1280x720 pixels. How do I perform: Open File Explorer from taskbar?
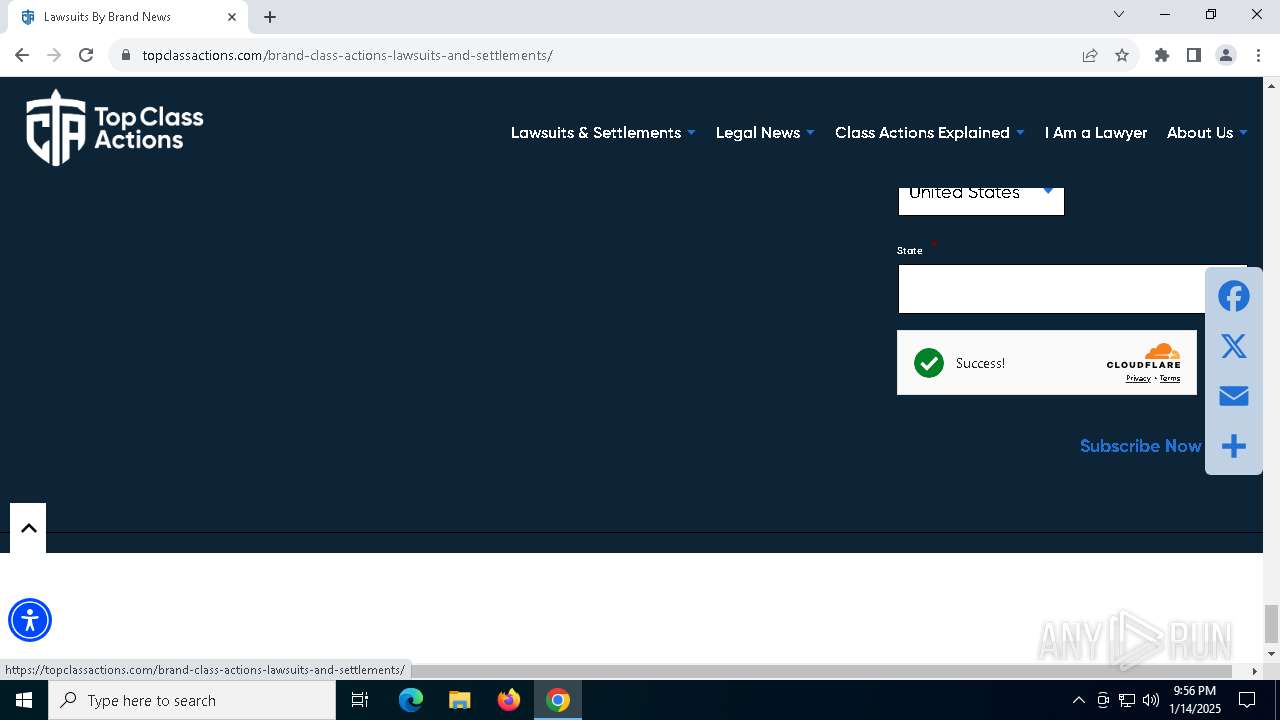(460, 700)
